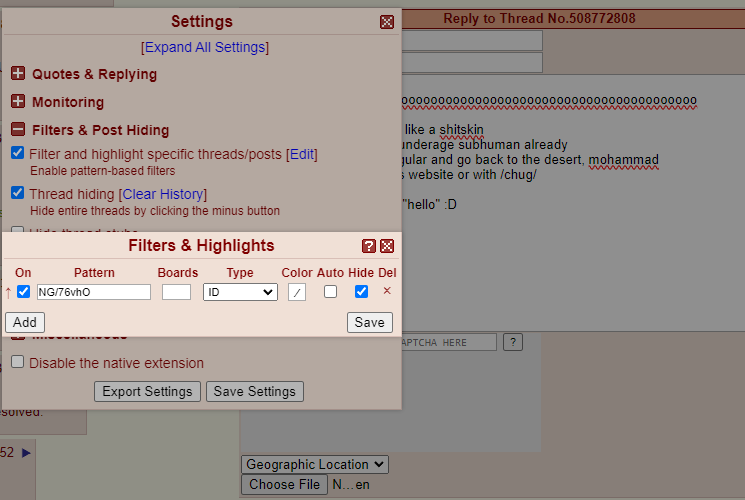745x500 pixels.
Task: Click the Type column header
Action: pyautogui.click(x=240, y=272)
